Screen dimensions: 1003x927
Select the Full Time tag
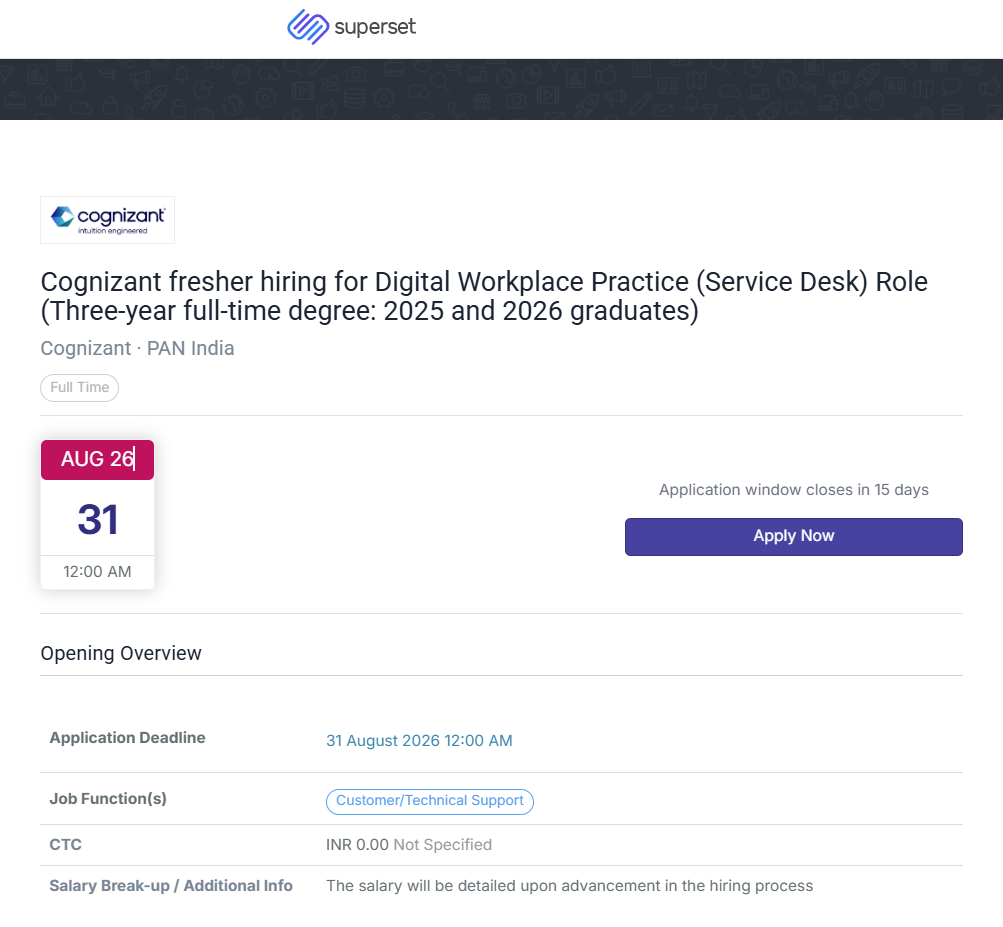tap(79, 388)
